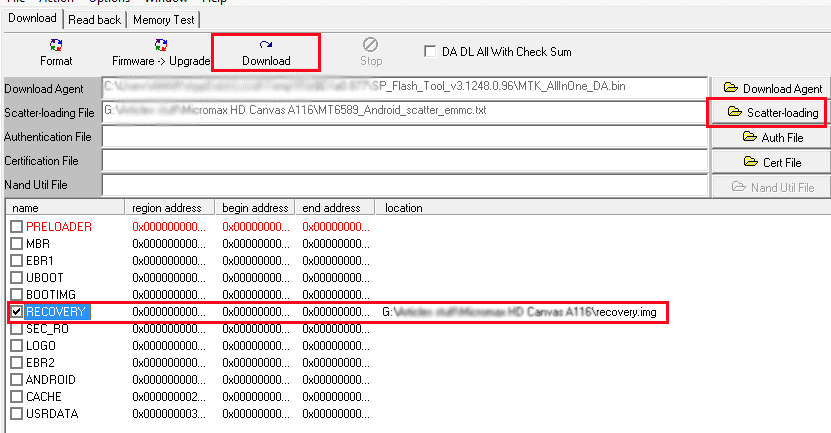The image size is (831, 433).
Task: Select the MBR row name
Action: tap(38, 244)
